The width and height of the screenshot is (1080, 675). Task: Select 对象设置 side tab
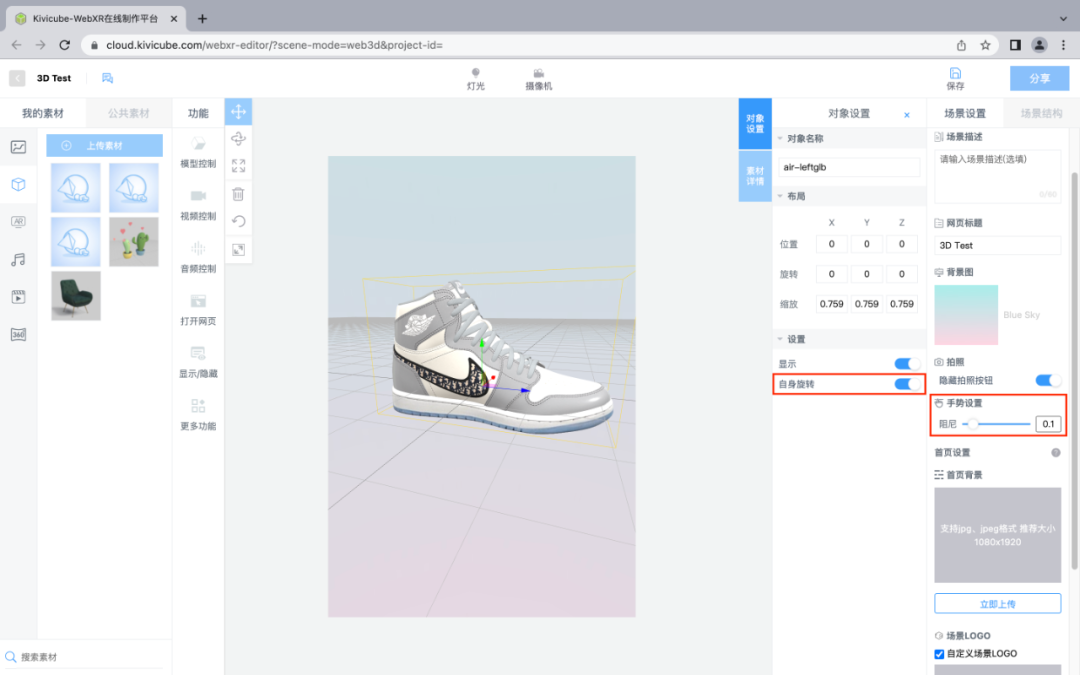[755, 124]
